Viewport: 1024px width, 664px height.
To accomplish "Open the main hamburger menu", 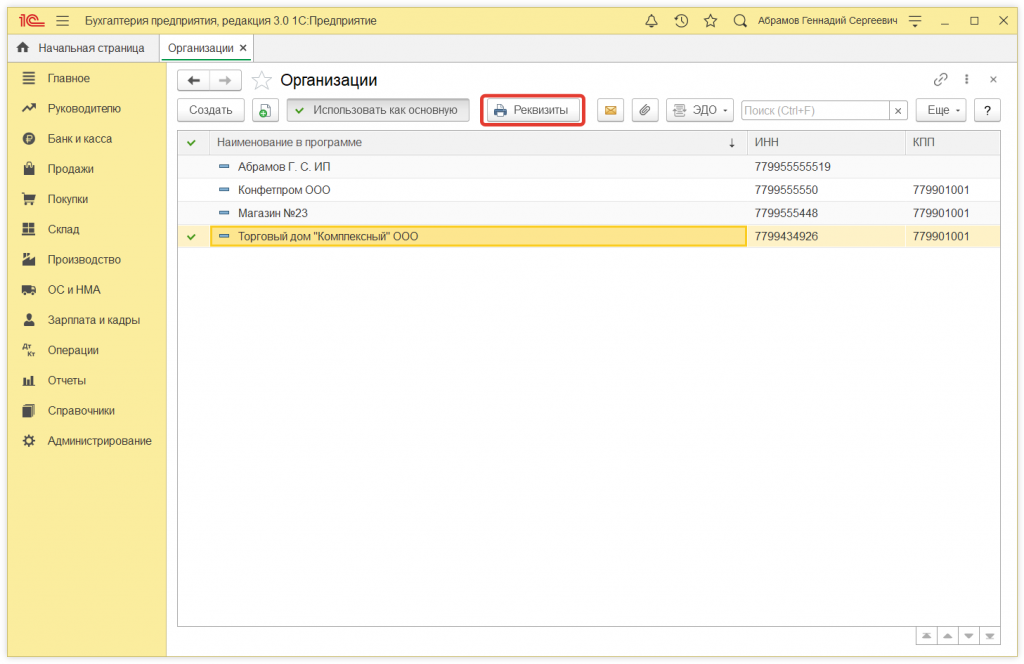I will (x=63, y=20).
